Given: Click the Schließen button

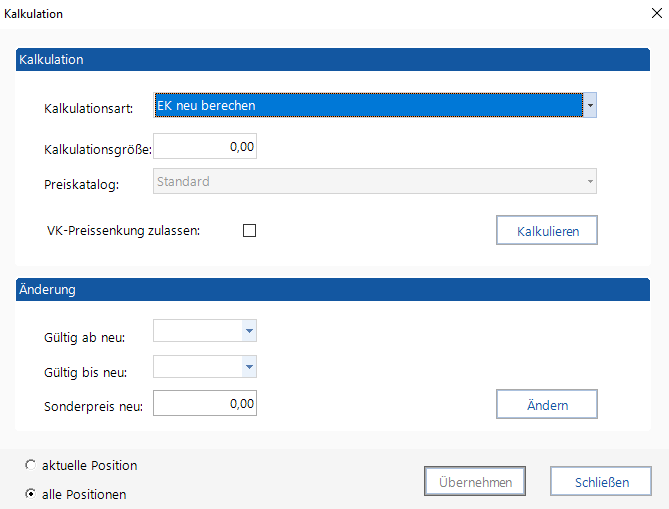Looking at the screenshot, I should point(601,482).
